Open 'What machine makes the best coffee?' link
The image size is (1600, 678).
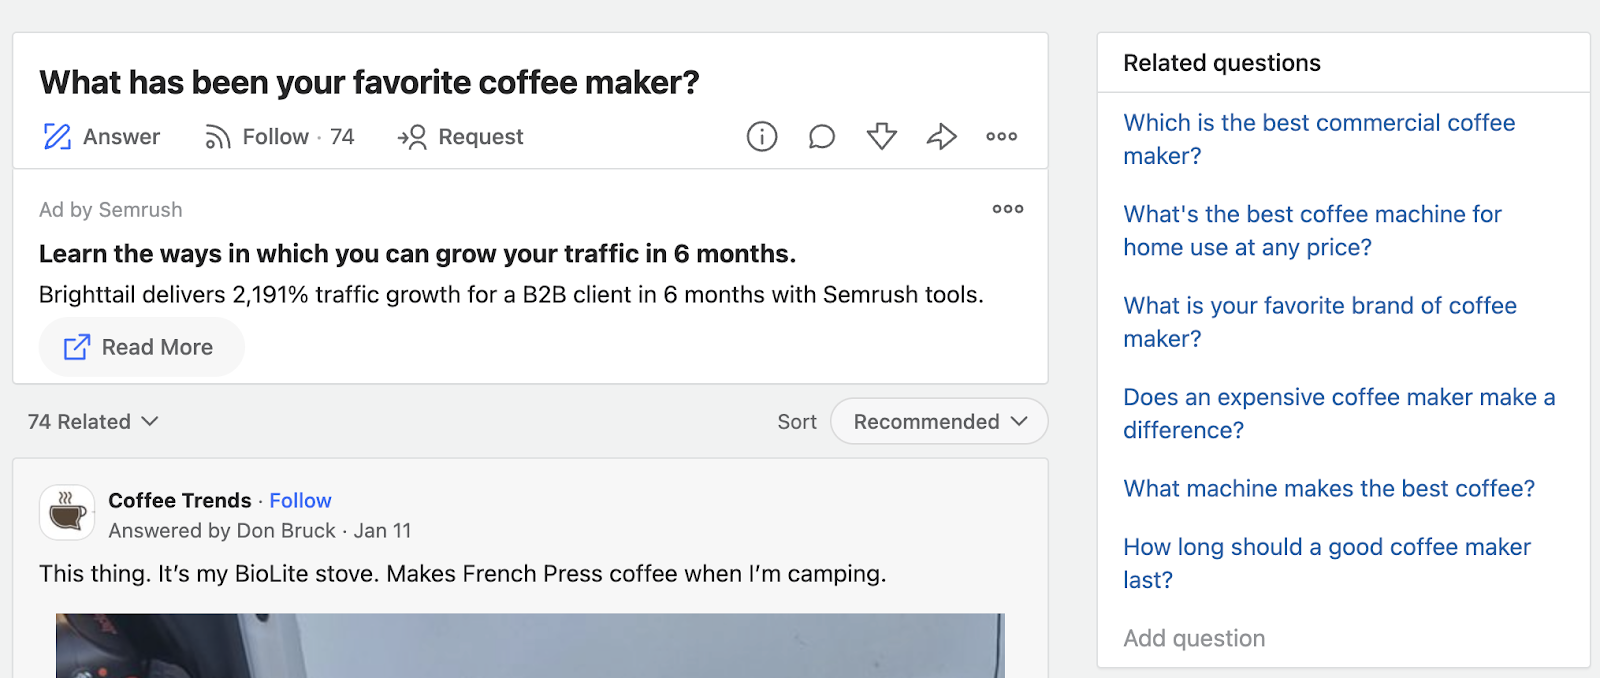point(1328,489)
